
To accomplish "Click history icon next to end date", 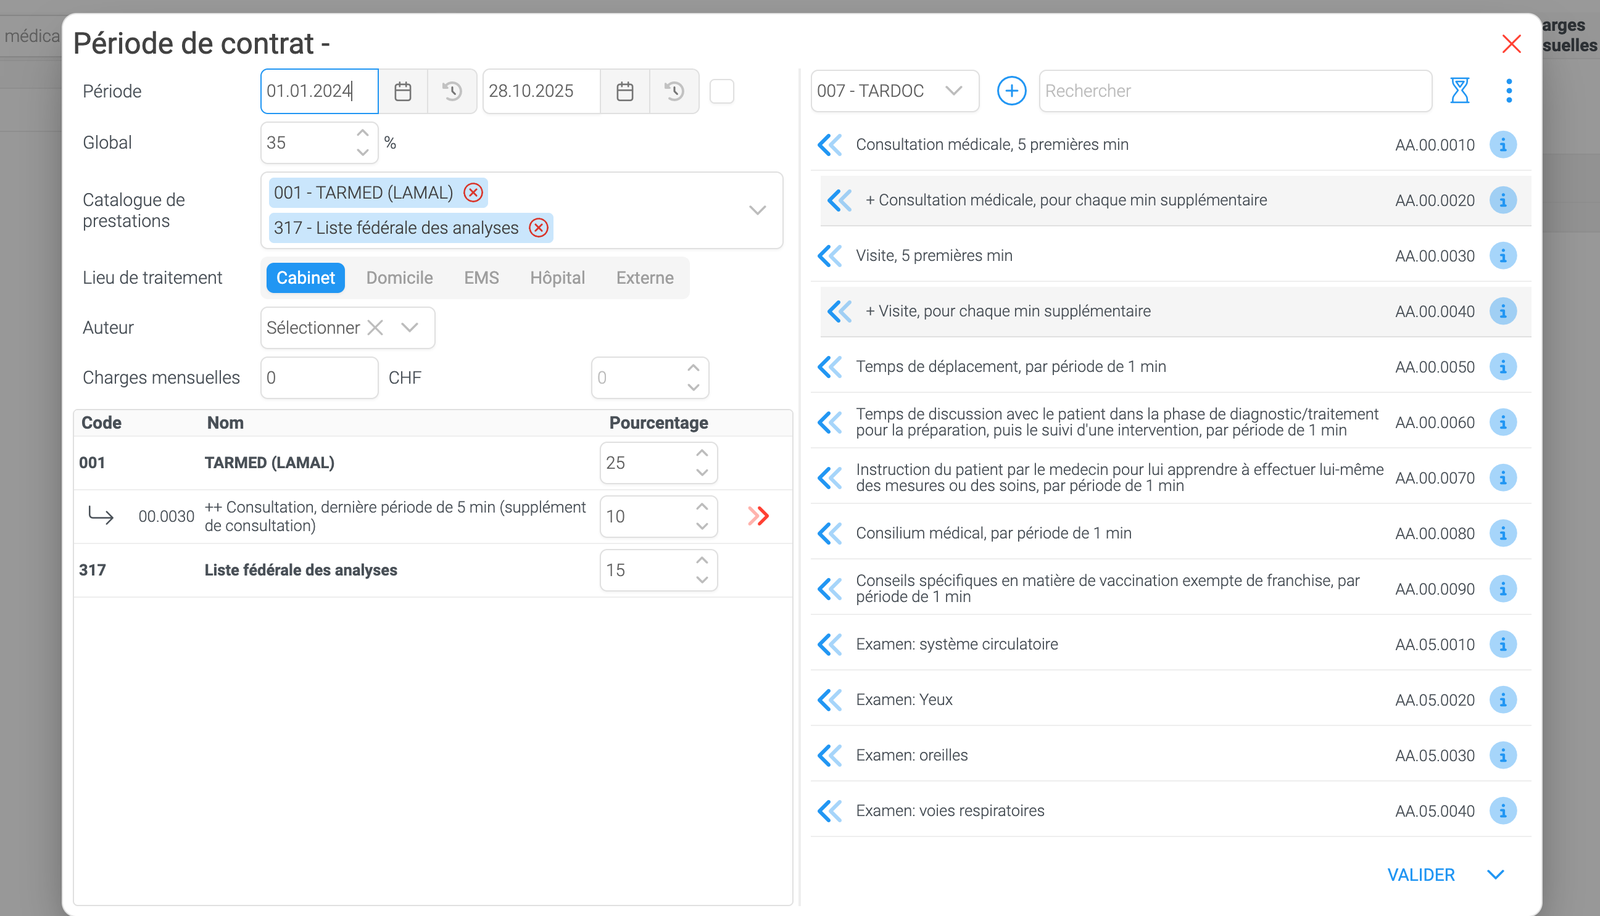I will [674, 91].
